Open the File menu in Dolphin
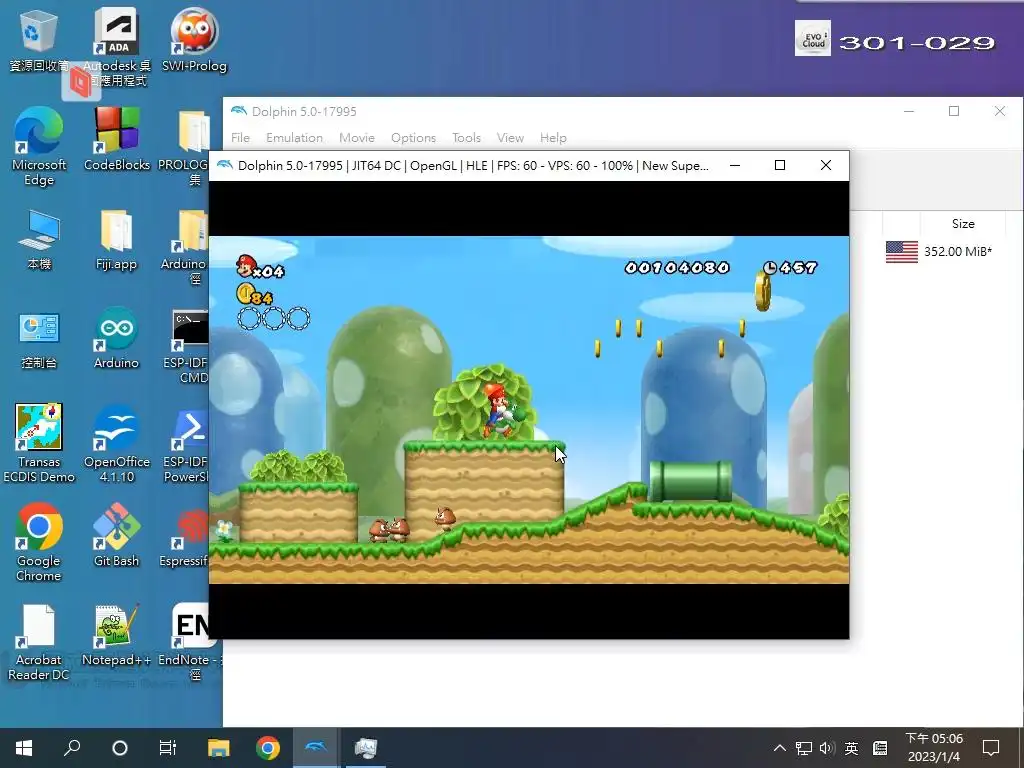 point(240,138)
